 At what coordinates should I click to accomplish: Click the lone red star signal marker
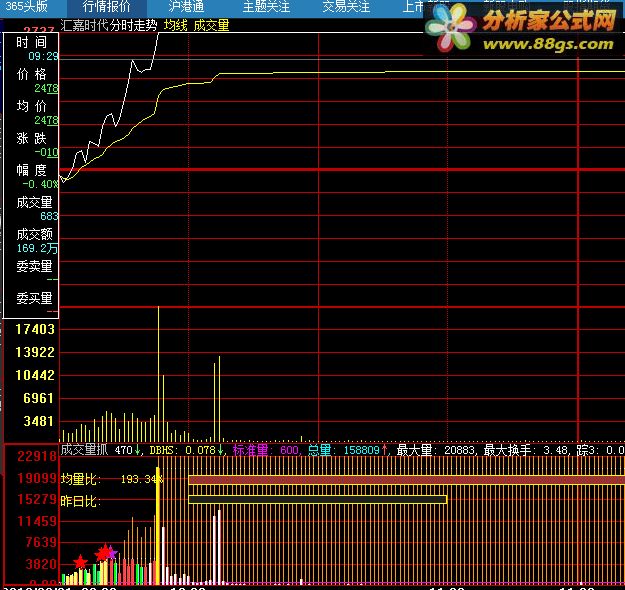[81, 562]
